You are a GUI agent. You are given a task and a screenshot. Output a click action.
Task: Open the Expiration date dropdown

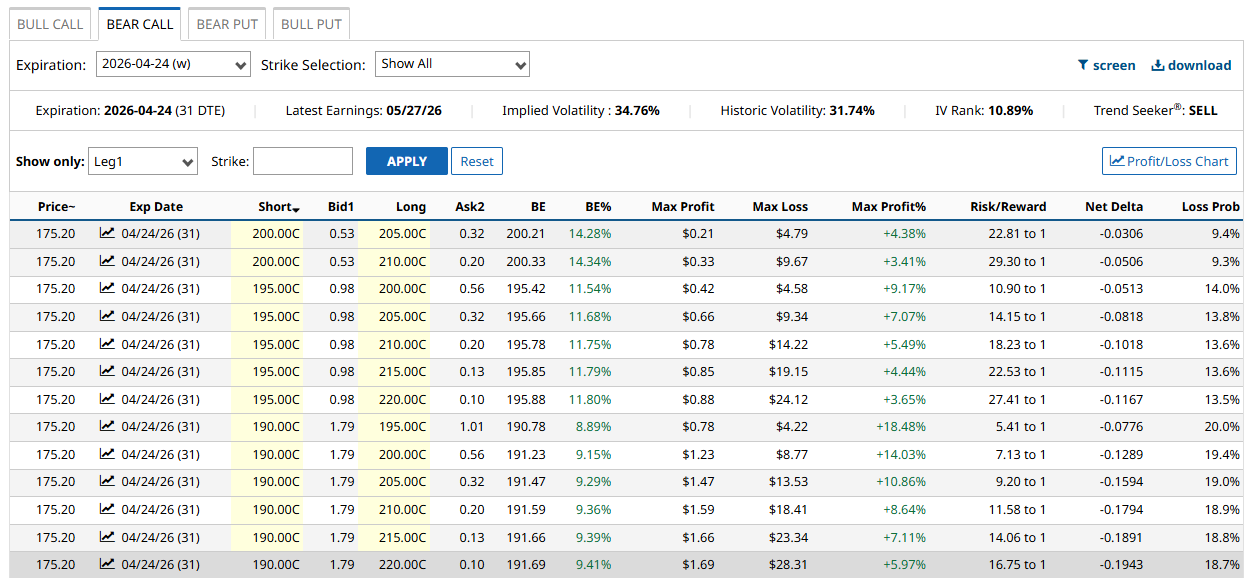[x=173, y=65]
